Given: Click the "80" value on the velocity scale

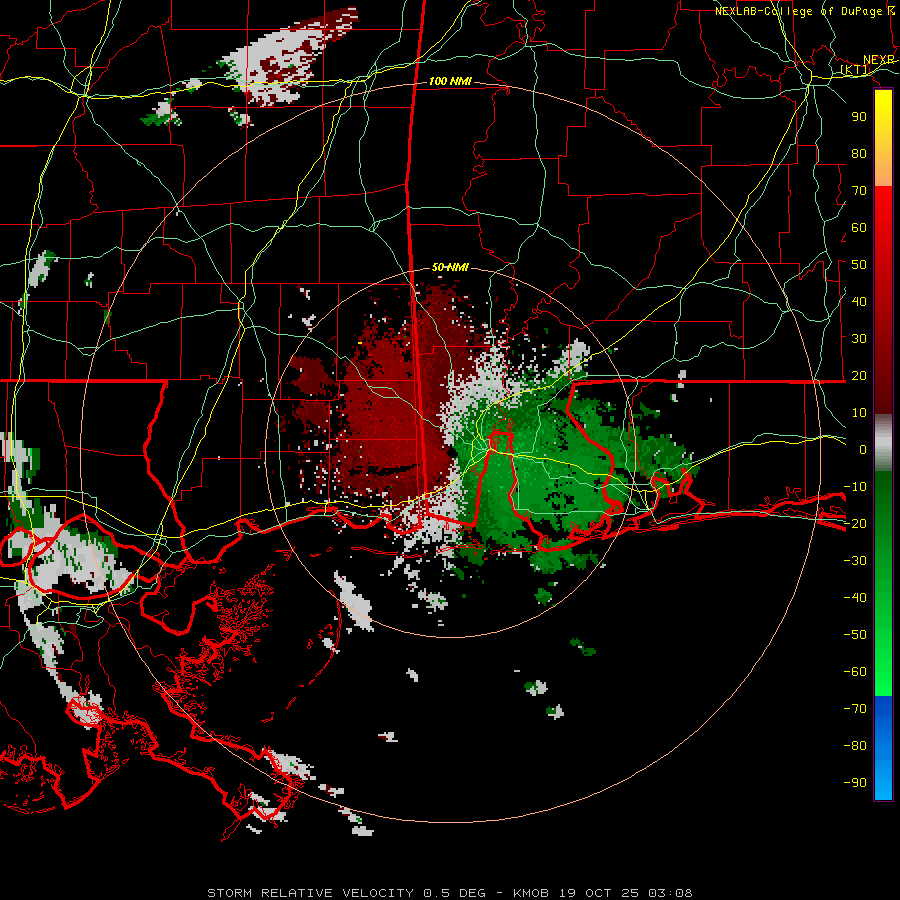Looking at the screenshot, I should tap(859, 154).
